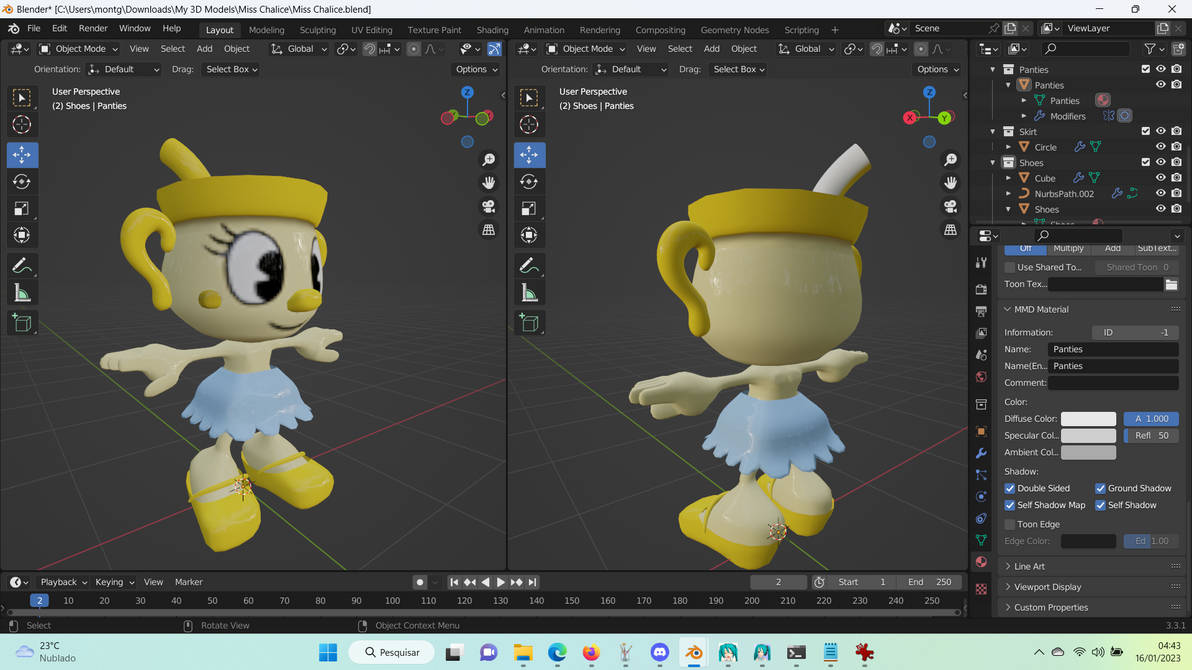The height and width of the screenshot is (670, 1192).
Task: Select the Cursor tool in left viewport
Action: pyautogui.click(x=22, y=125)
